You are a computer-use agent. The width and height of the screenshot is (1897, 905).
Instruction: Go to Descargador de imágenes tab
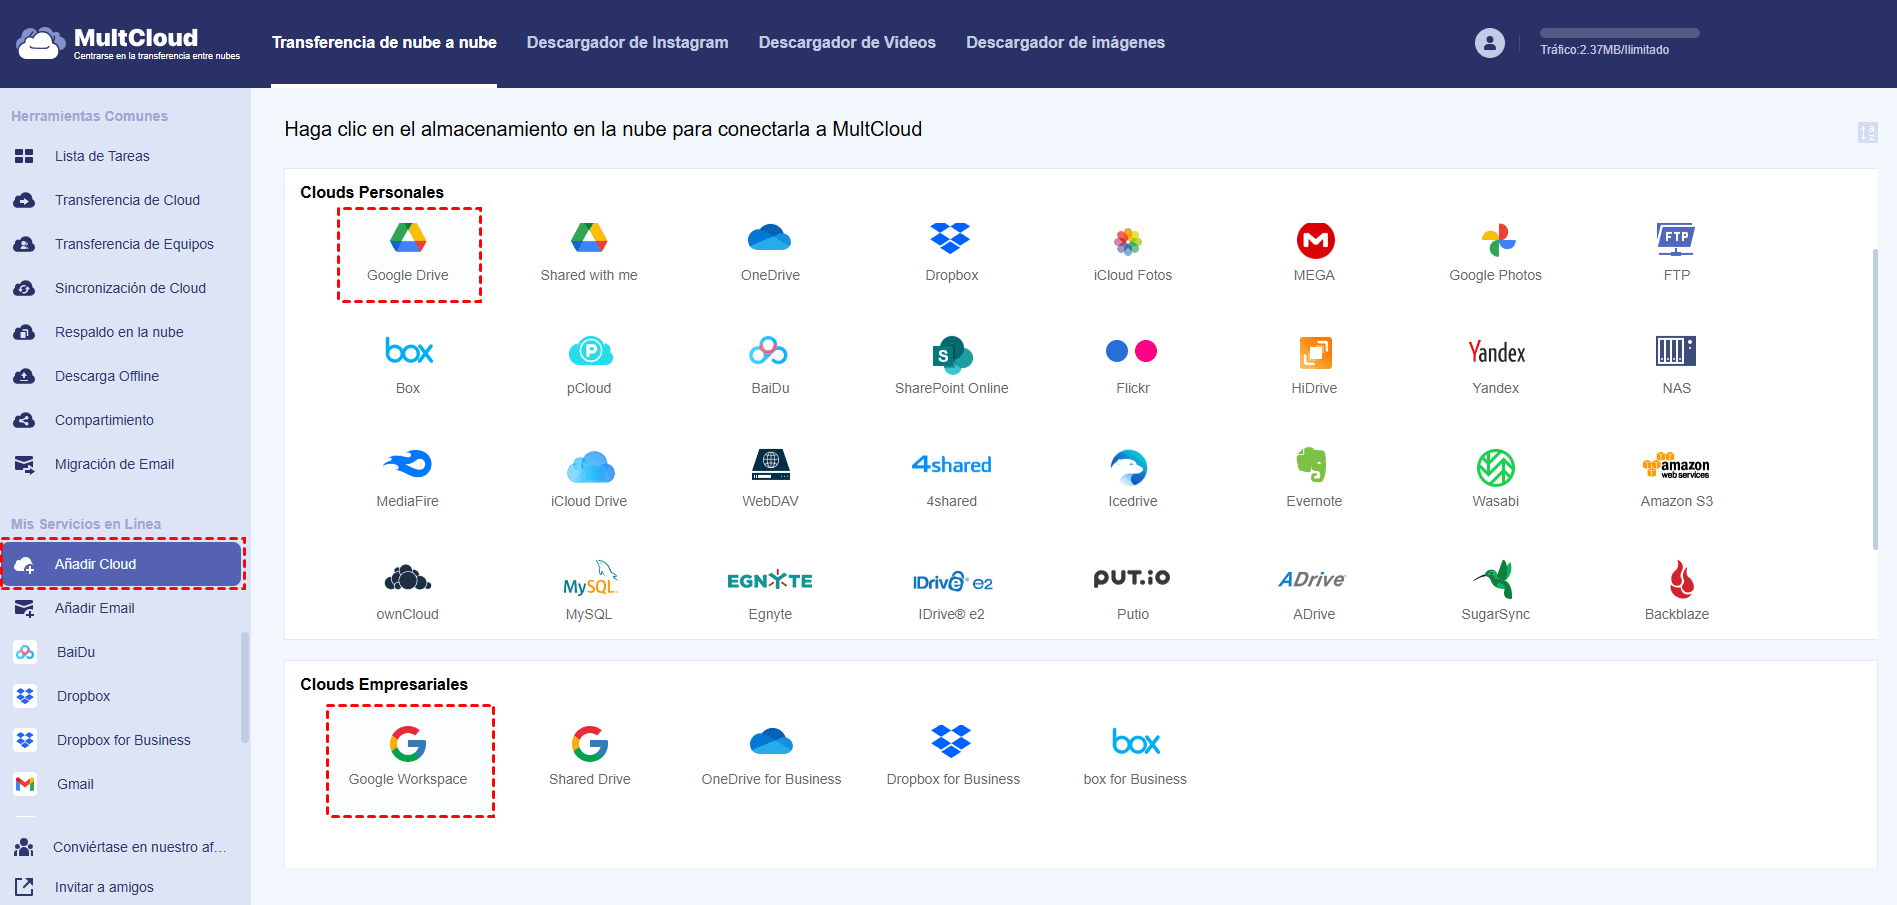(1065, 42)
